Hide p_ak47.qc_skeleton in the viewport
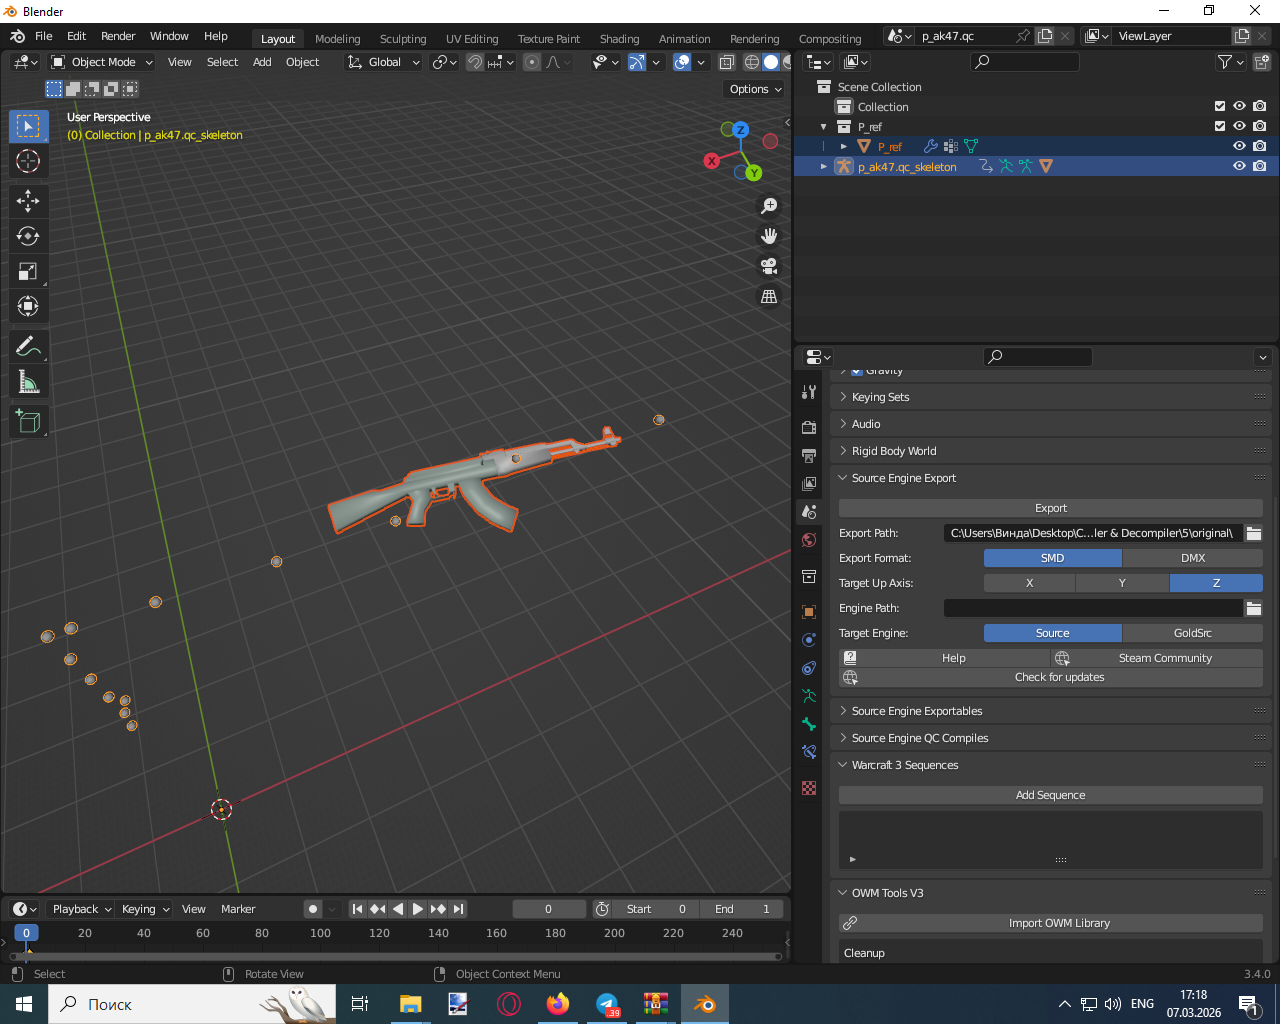 click(1239, 166)
